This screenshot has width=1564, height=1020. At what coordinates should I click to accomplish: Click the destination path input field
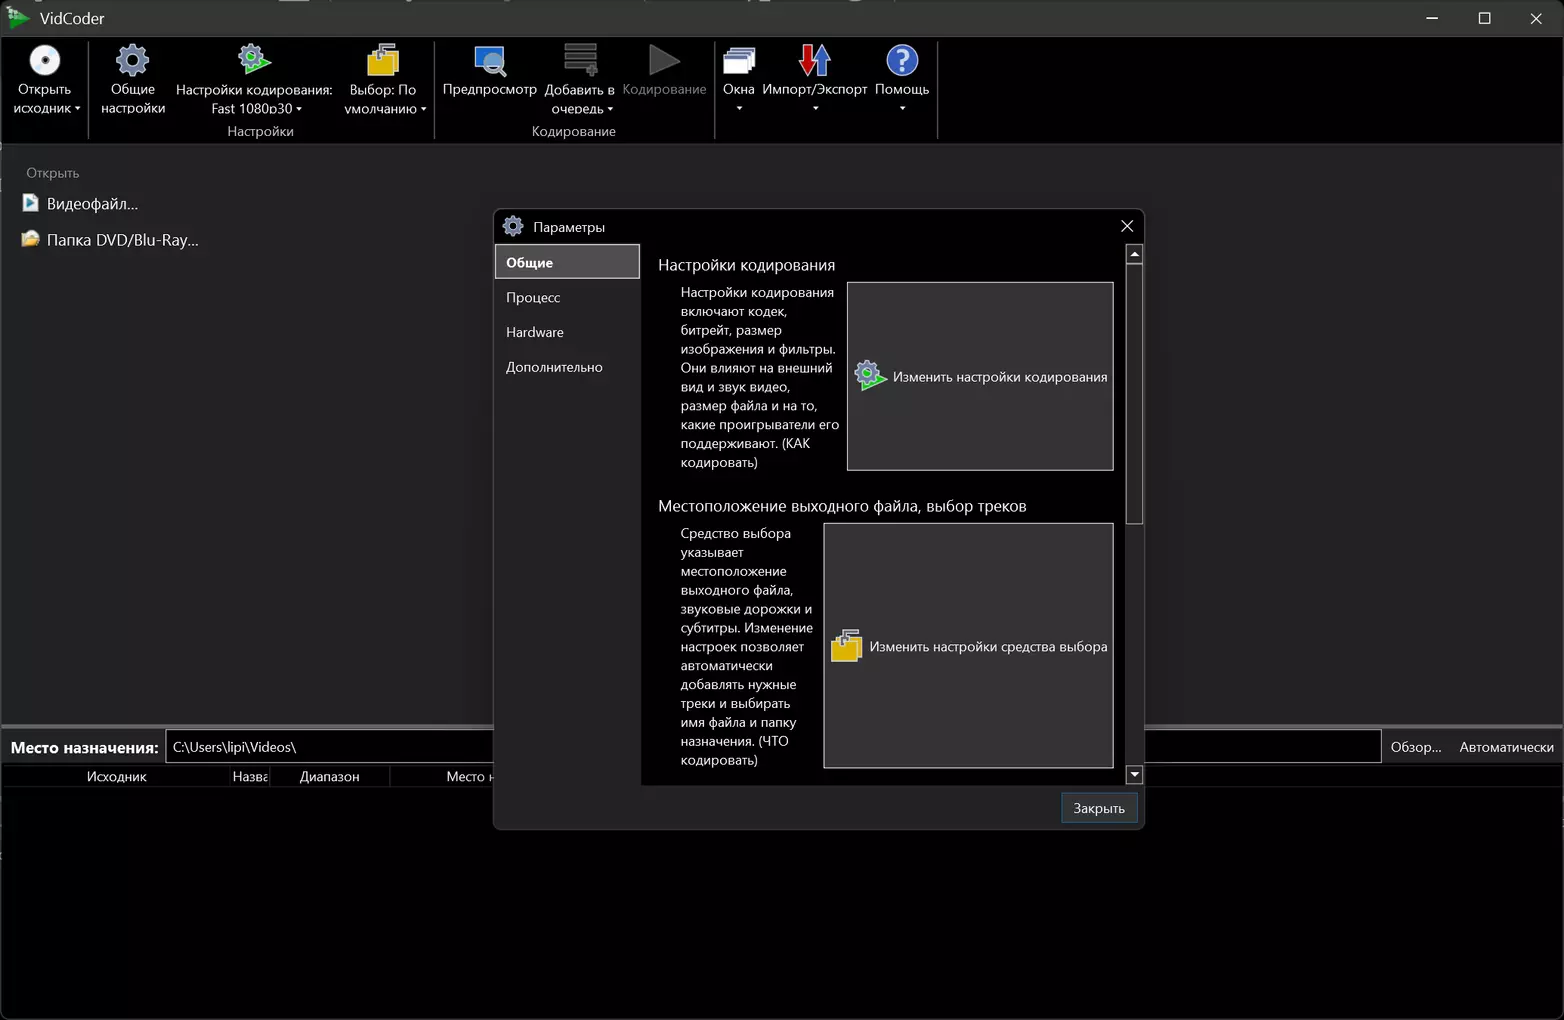pyautogui.click(x=330, y=747)
